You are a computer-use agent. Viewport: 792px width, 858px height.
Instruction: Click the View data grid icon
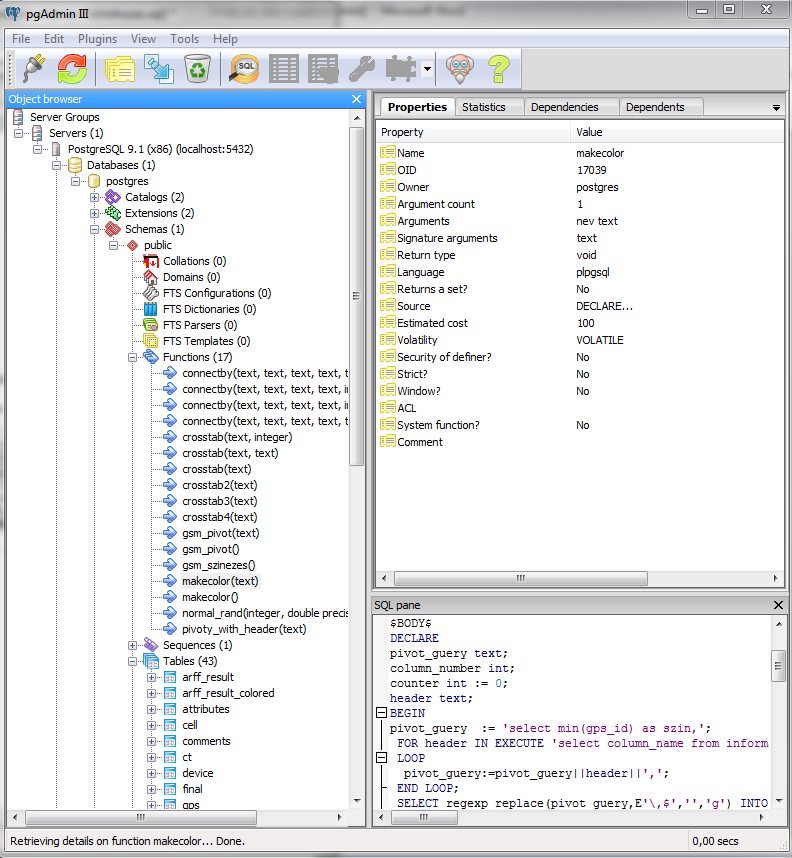pyautogui.click(x=284, y=69)
